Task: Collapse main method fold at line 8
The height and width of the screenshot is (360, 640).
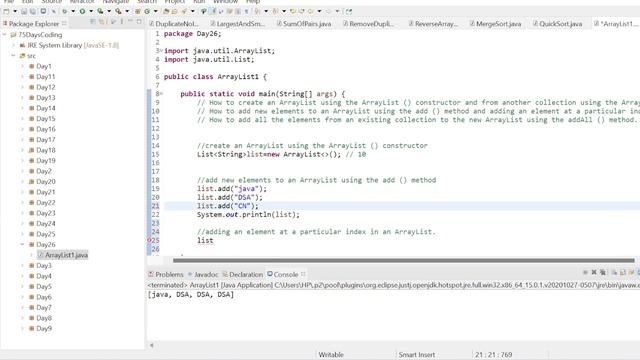Action: click(x=161, y=94)
